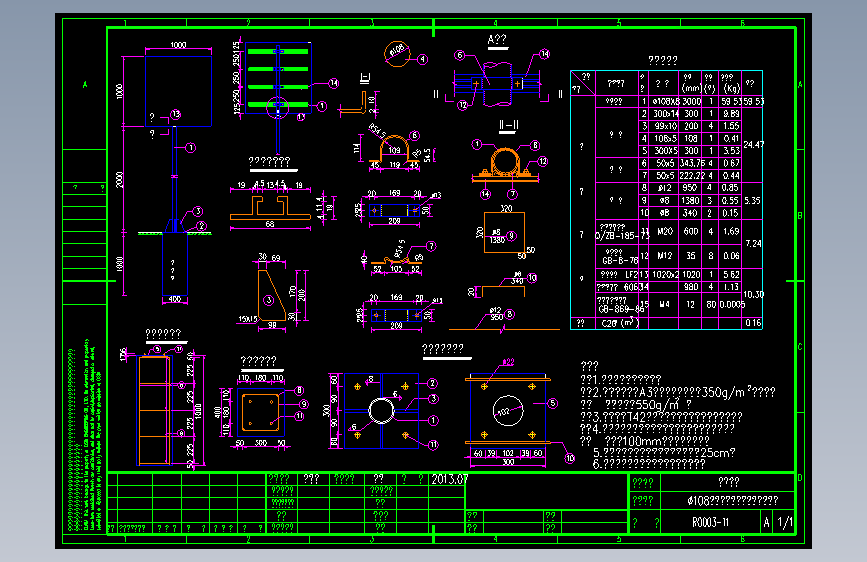Screen dimensions: 867x562
Task: Click the note line containing T42
Action: [x=661, y=417]
